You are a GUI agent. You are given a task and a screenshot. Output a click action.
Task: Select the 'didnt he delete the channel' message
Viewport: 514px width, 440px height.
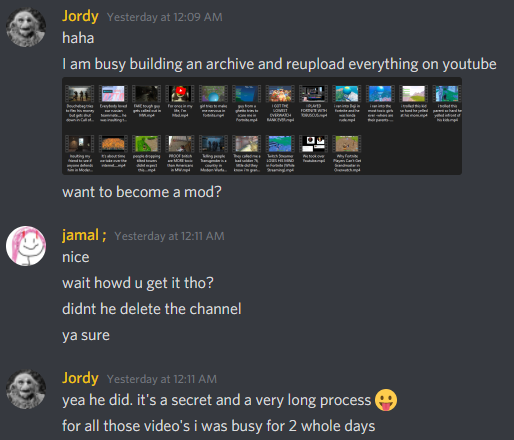click(x=152, y=309)
